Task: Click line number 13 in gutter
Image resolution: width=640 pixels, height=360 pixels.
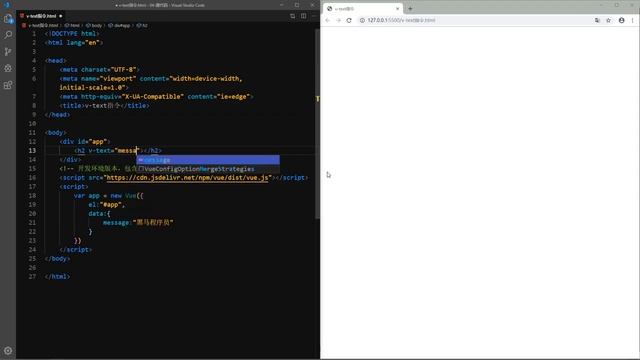Action: (x=32, y=151)
